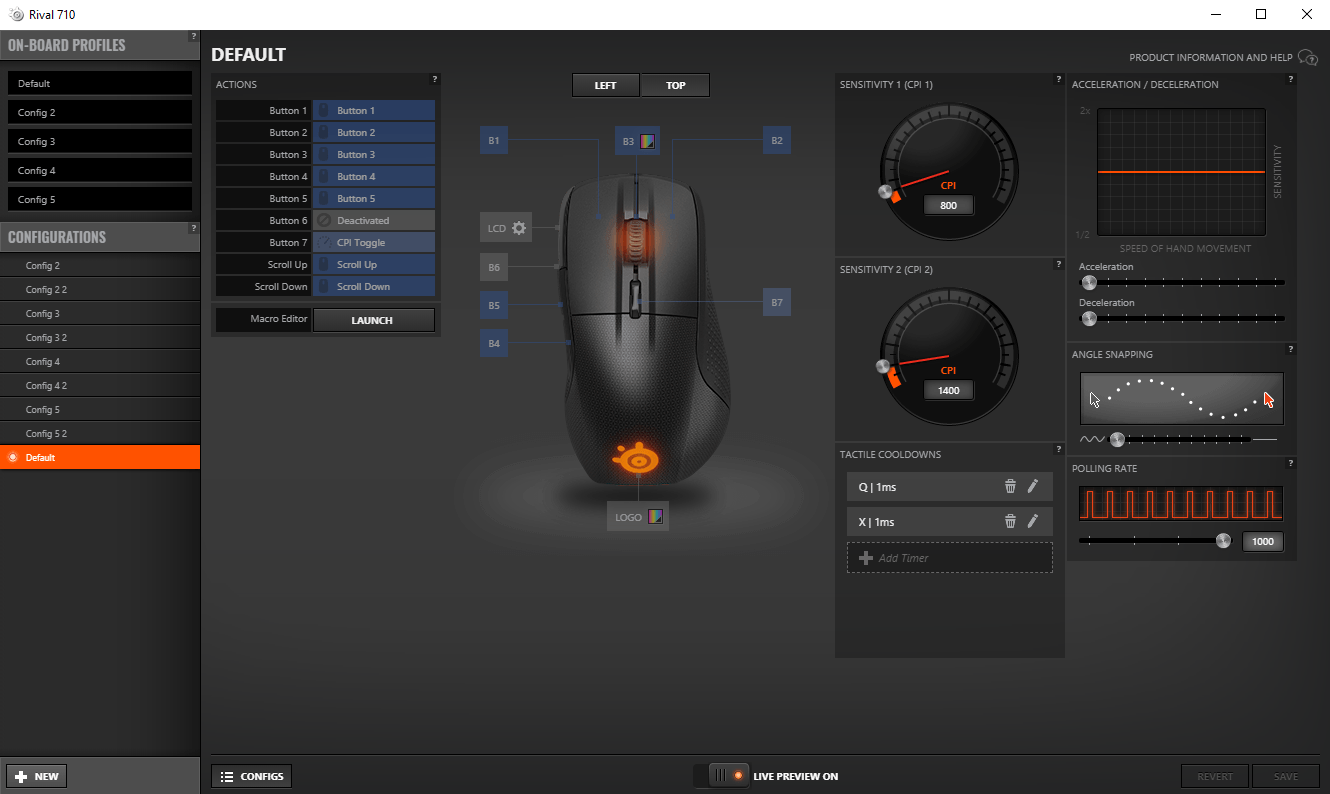Select the B4 side button marker
1330x794 pixels.
click(494, 343)
